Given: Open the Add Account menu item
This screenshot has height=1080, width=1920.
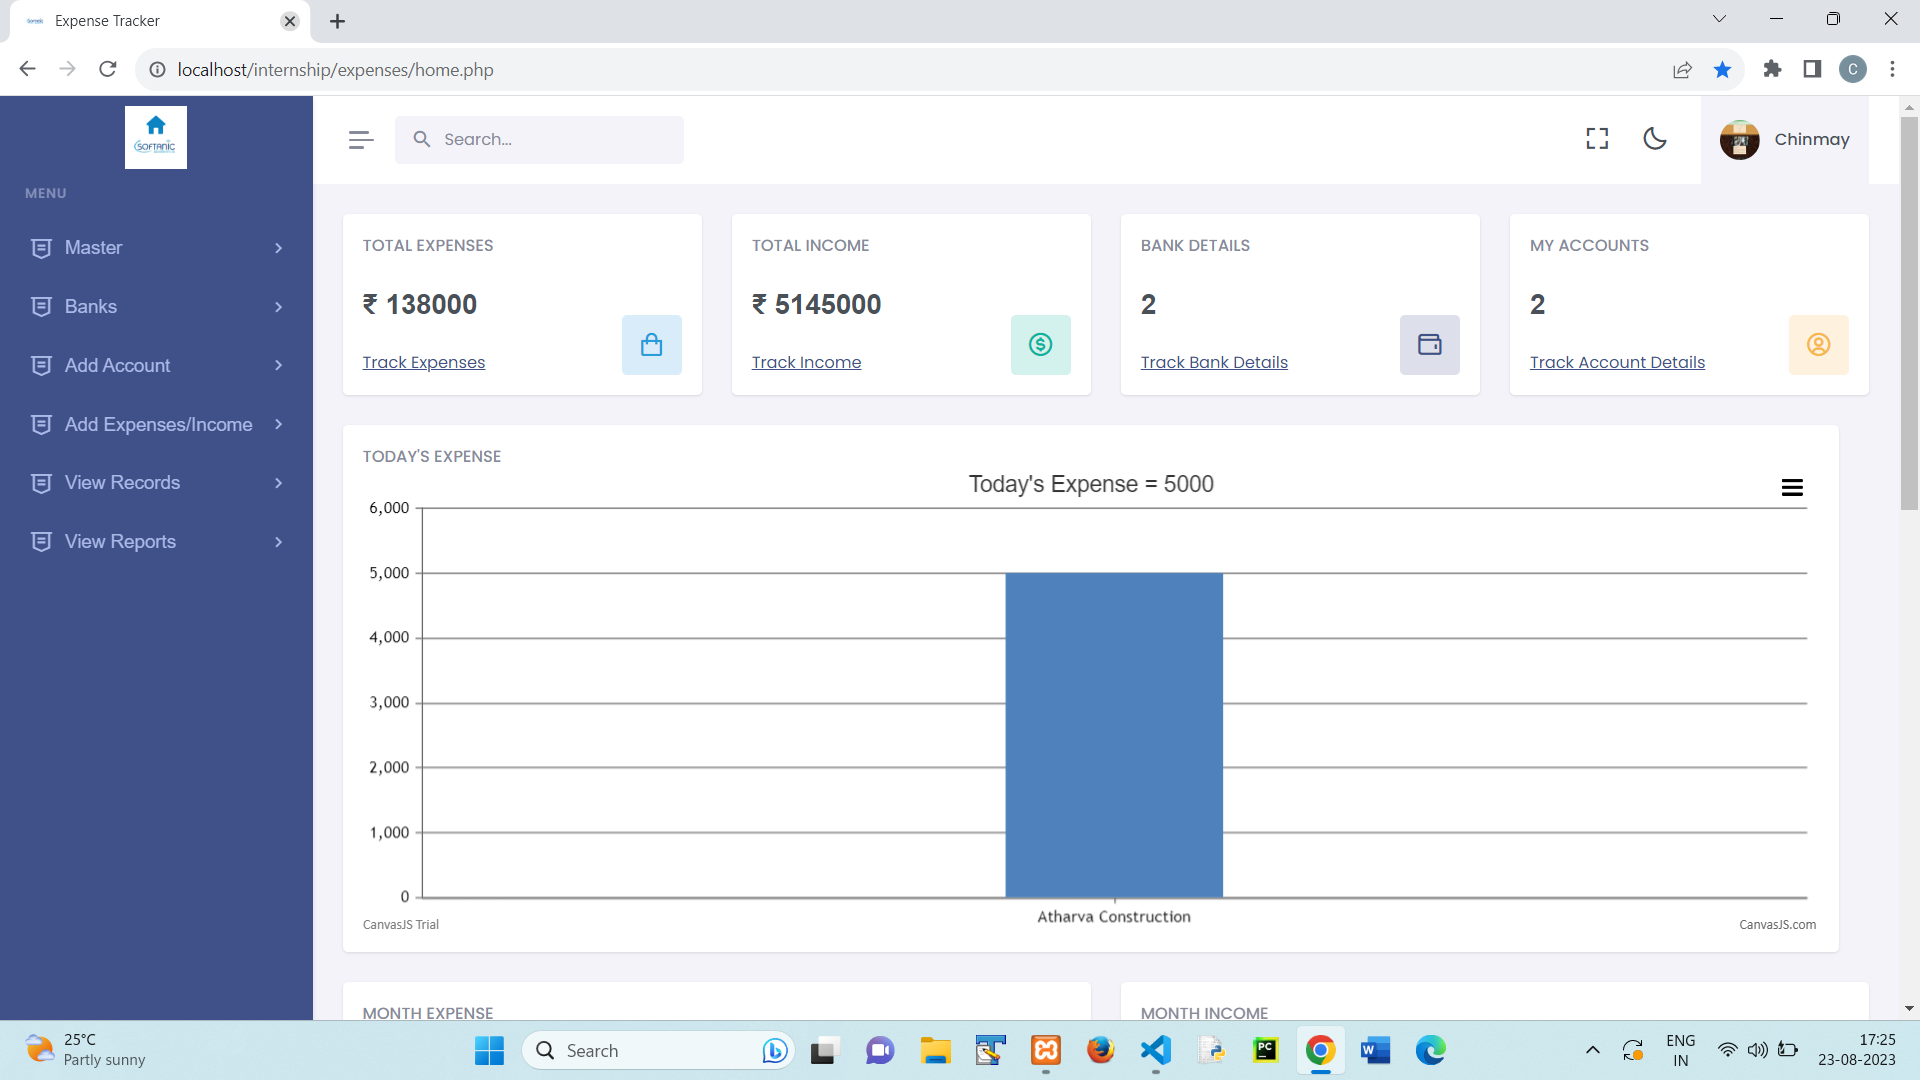Looking at the screenshot, I should coord(156,366).
